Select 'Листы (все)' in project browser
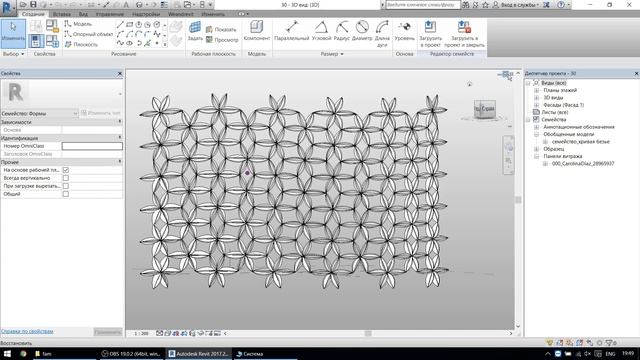This screenshot has width=640, height=360. [x=555, y=112]
